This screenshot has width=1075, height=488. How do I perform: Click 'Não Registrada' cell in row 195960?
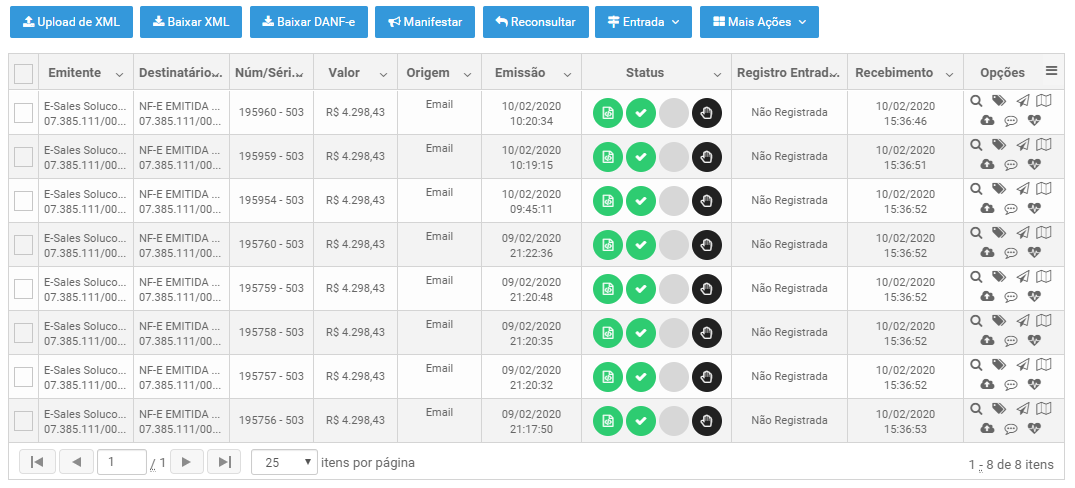pos(789,112)
